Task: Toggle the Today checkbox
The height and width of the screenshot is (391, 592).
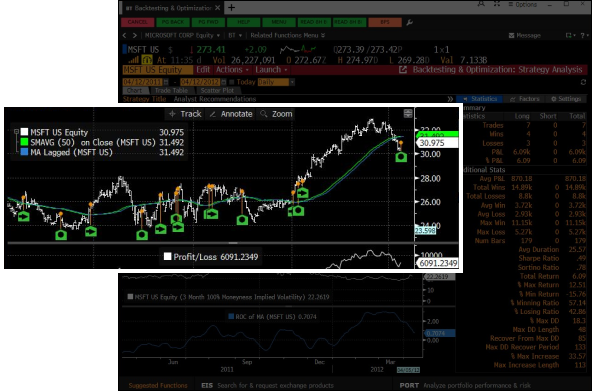Action: (x=231, y=82)
